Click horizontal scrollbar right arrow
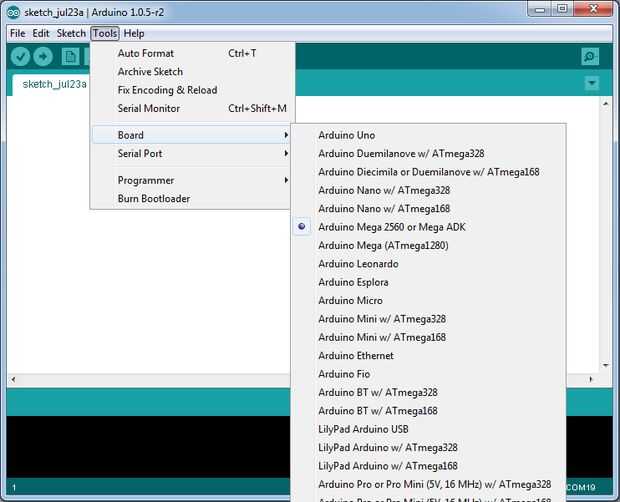 pos(591,379)
